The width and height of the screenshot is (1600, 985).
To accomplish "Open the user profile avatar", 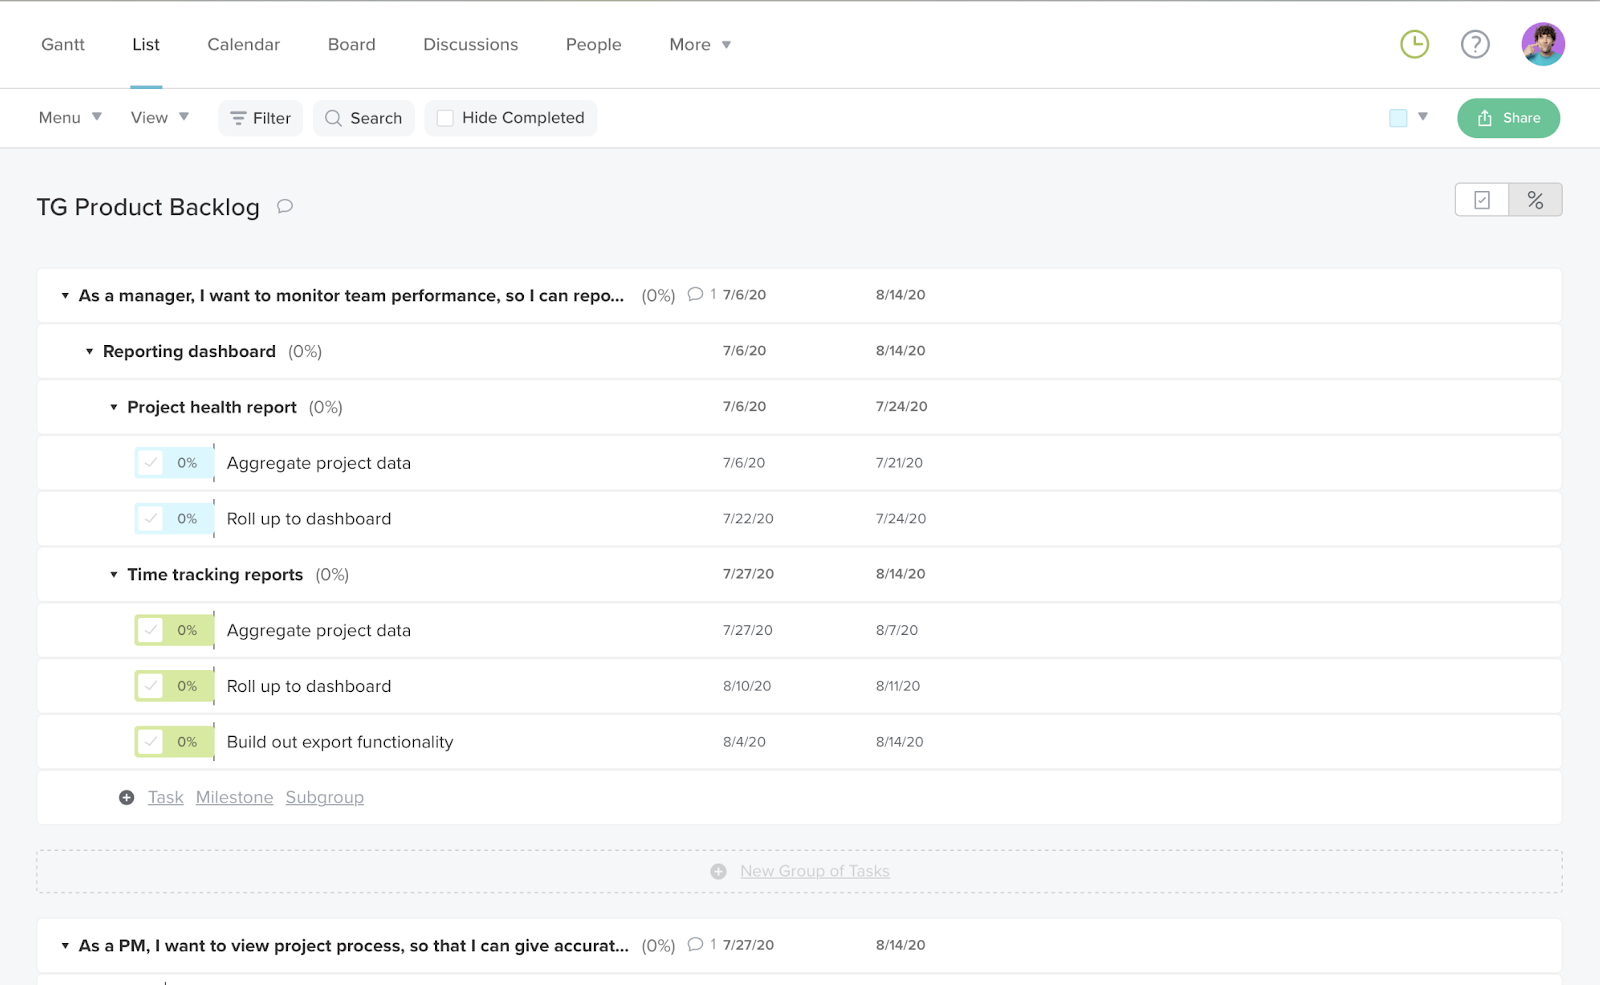I will pyautogui.click(x=1542, y=44).
